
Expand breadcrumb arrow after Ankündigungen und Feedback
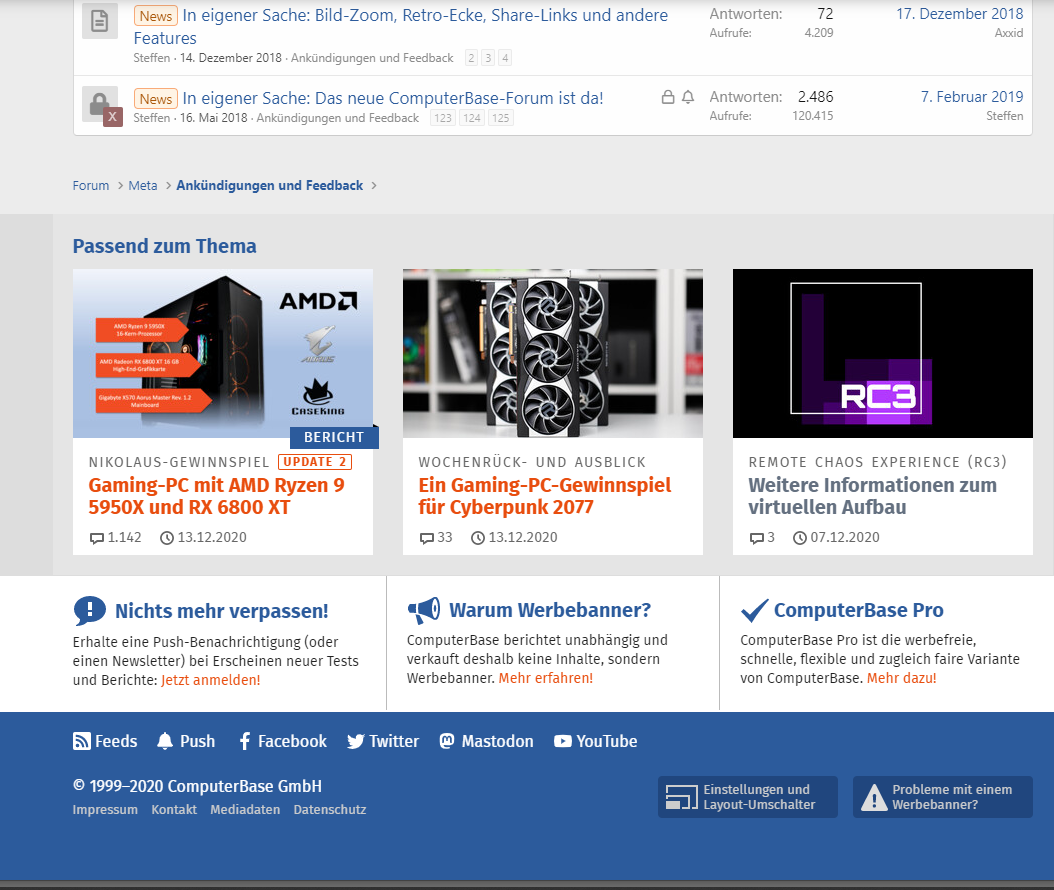tap(374, 186)
